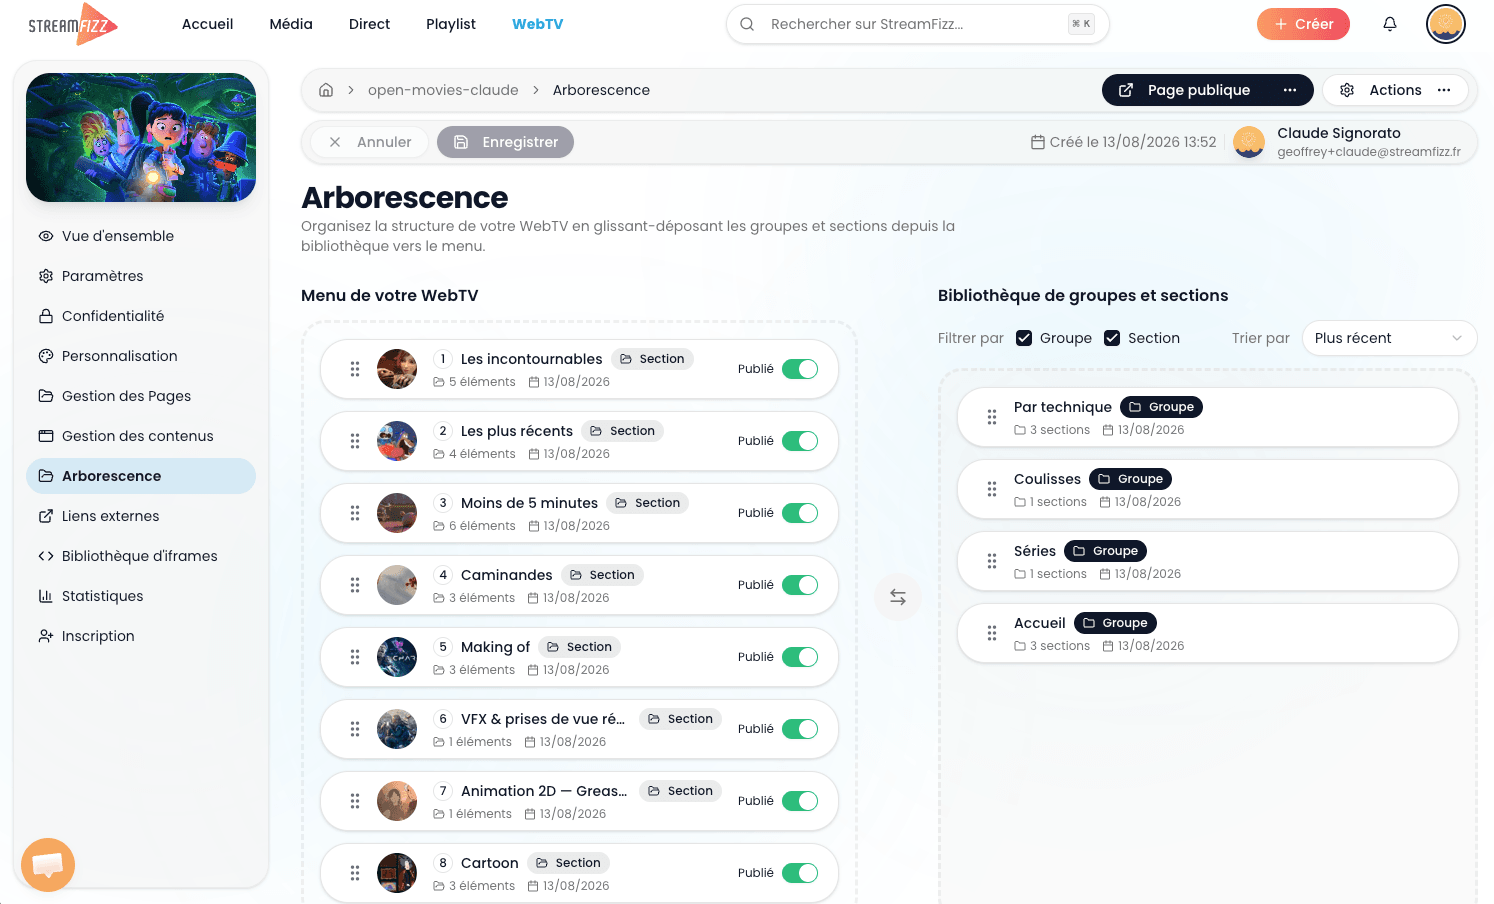
Task: Toggle Publié switch for Animation 2D
Action: coord(800,801)
